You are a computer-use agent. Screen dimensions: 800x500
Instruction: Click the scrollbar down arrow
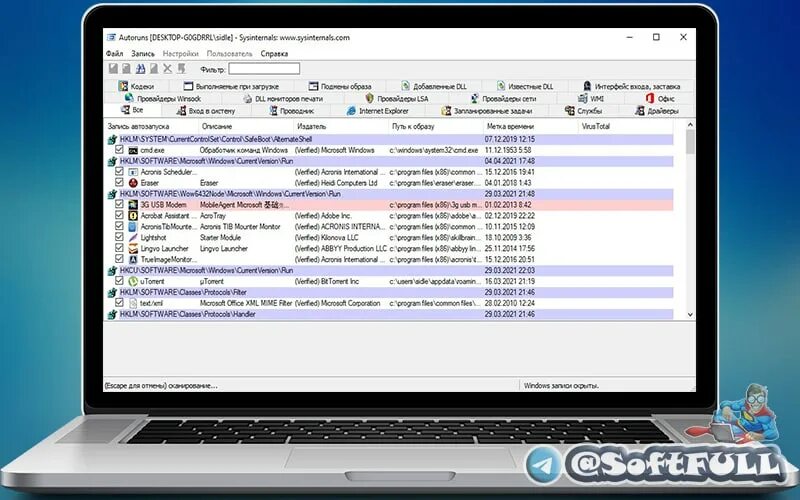(690, 315)
